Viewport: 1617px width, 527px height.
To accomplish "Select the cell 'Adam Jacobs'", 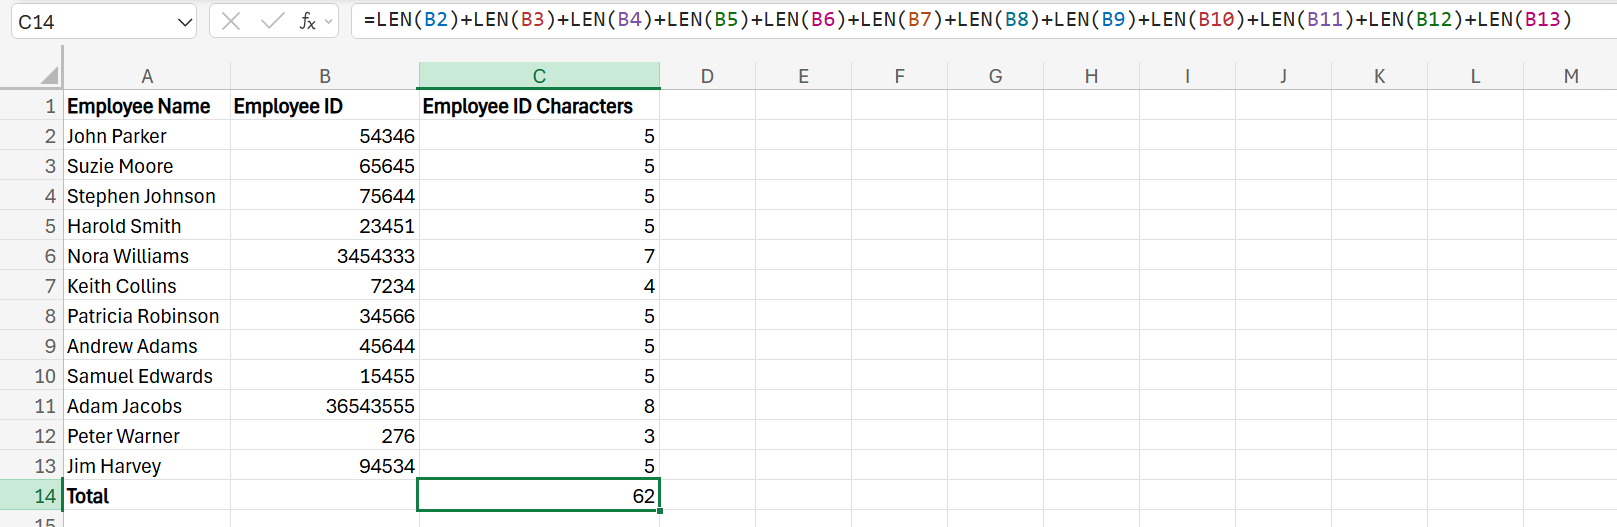I will 147,406.
